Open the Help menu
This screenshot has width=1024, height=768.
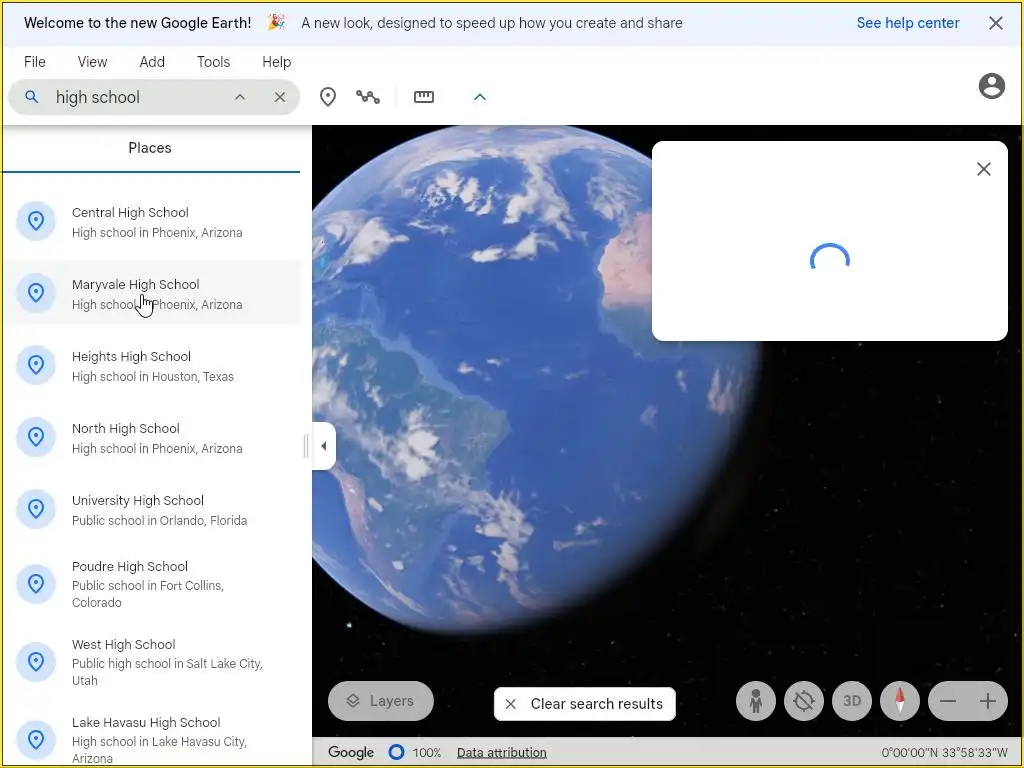pyautogui.click(x=276, y=62)
